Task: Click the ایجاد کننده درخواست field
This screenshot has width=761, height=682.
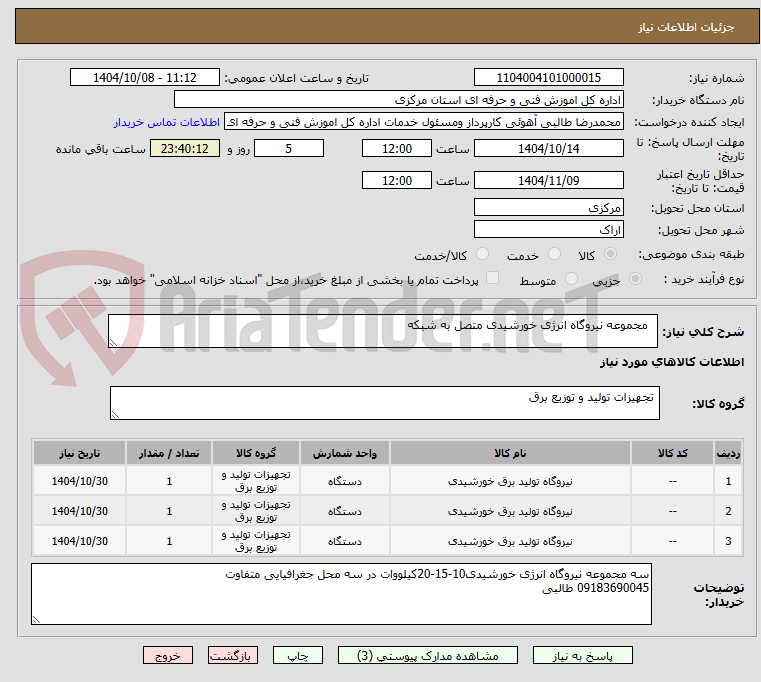Action: pyautogui.click(x=423, y=122)
